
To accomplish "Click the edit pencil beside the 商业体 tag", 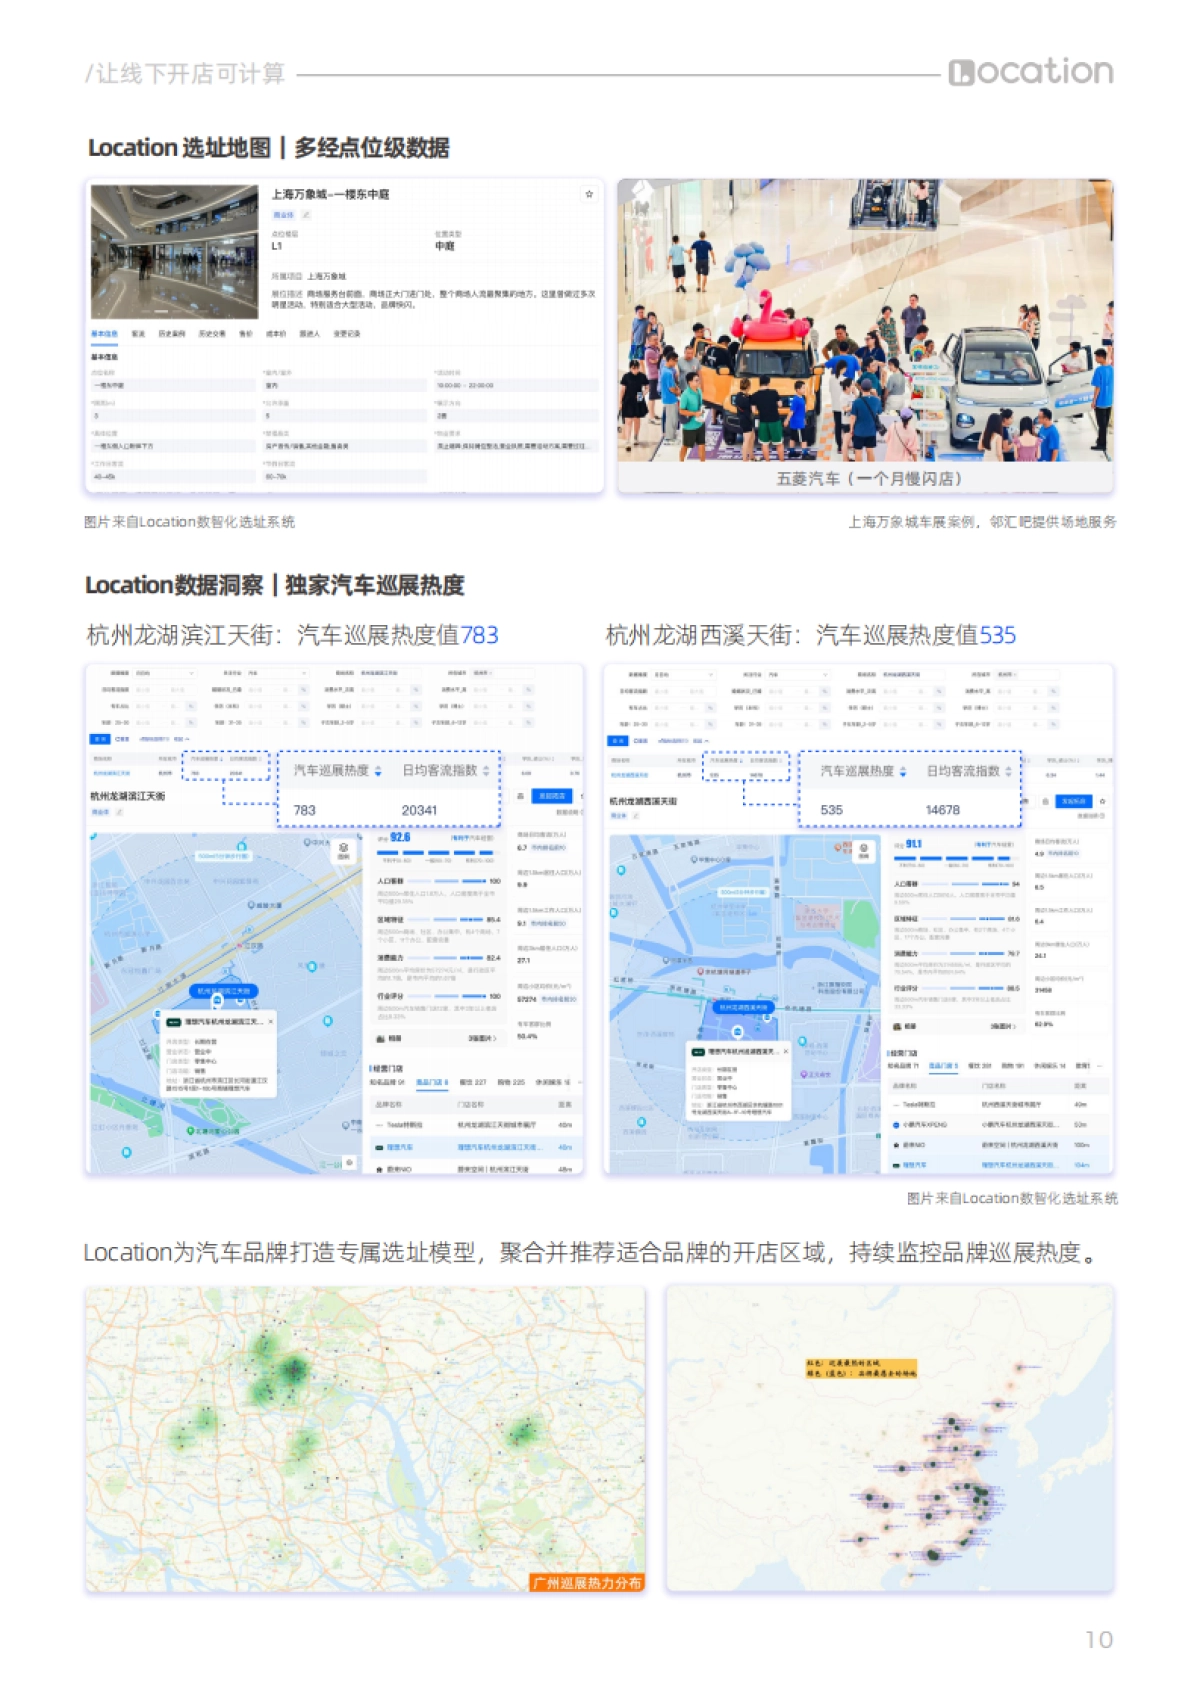I will [x=306, y=215].
